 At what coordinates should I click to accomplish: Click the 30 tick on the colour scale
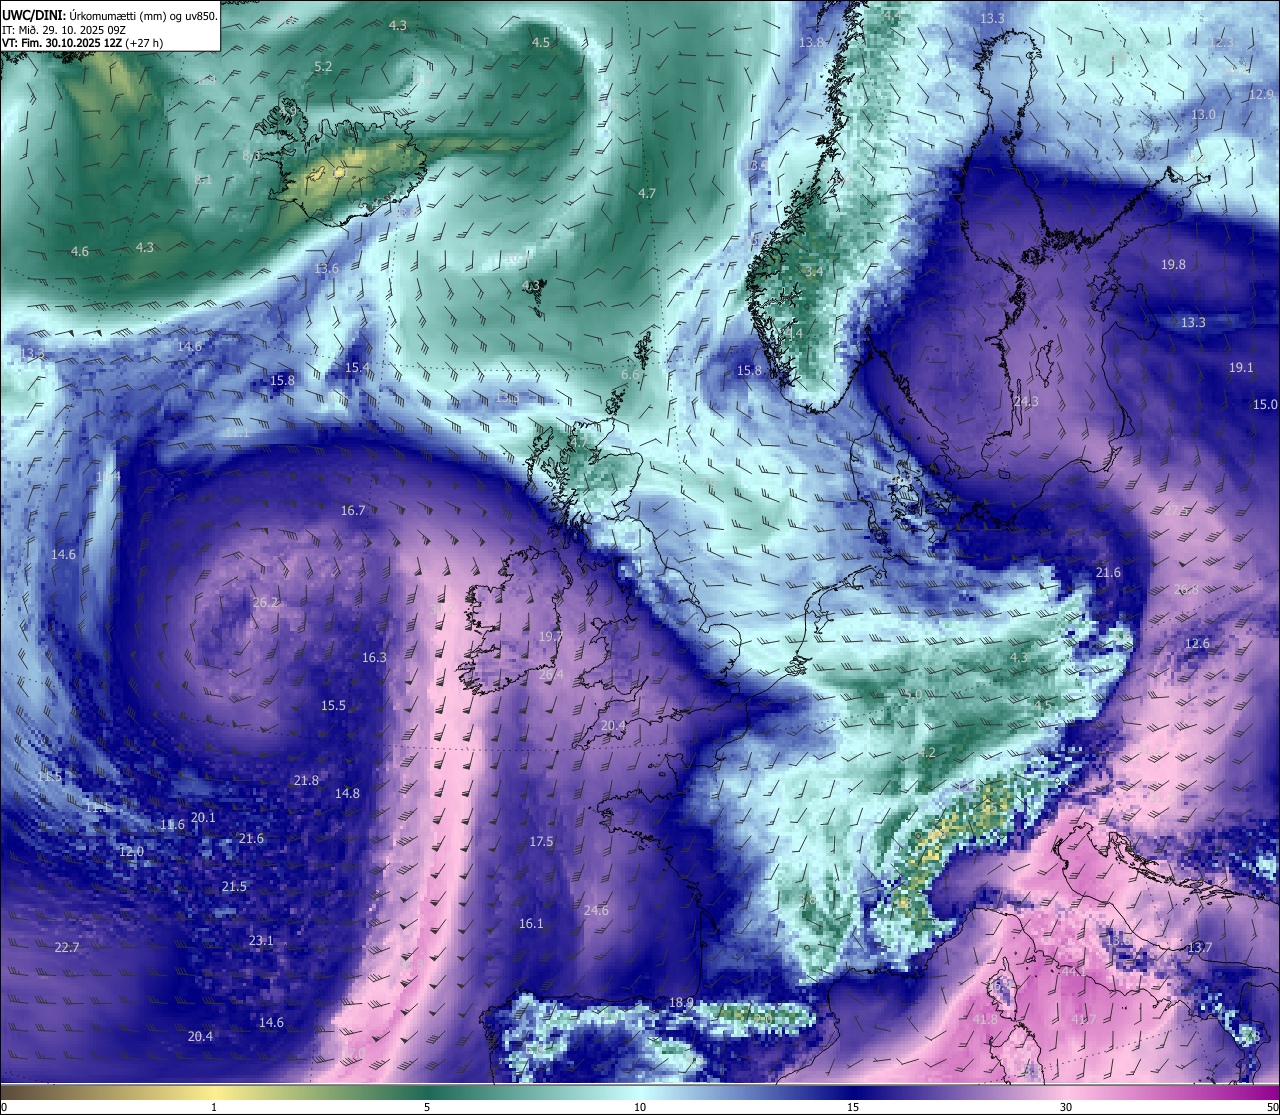coord(1066,1107)
